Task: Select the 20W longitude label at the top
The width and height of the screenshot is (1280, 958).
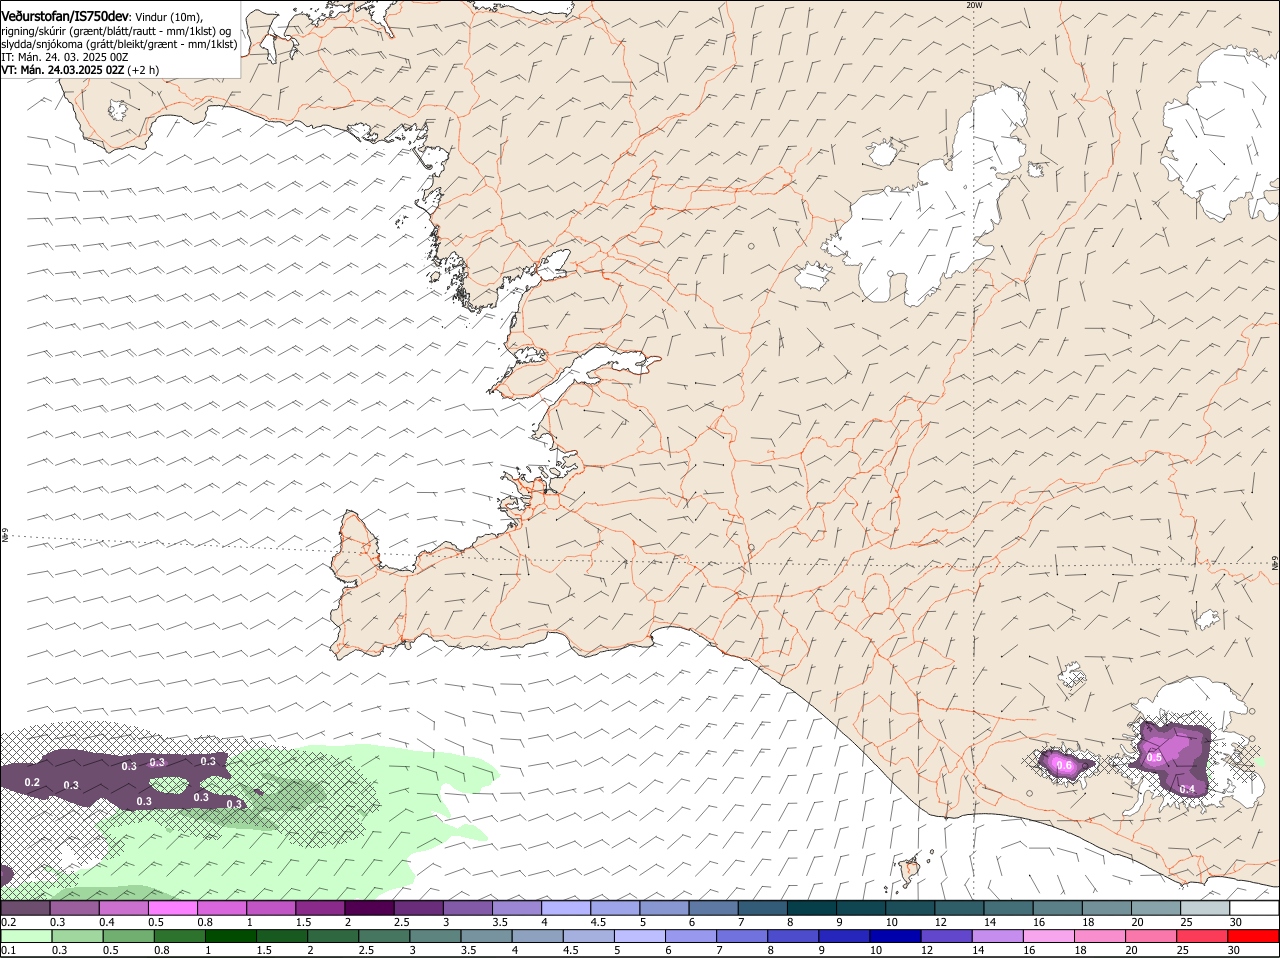Action: click(x=974, y=5)
